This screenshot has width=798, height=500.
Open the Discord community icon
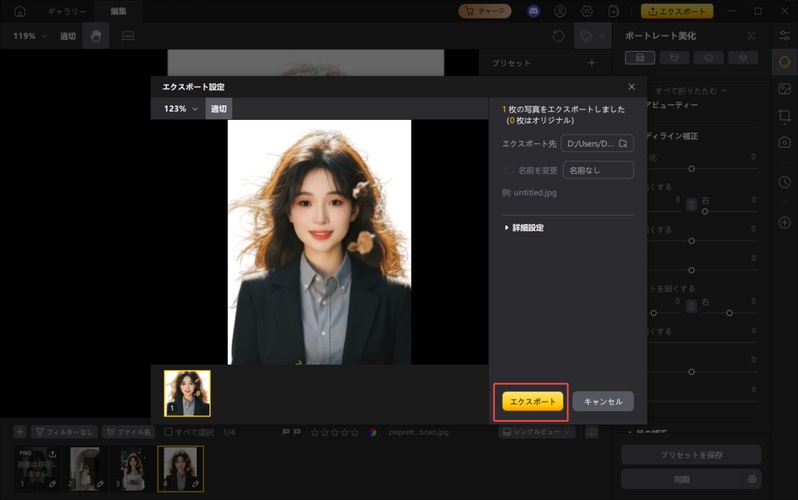pos(533,11)
